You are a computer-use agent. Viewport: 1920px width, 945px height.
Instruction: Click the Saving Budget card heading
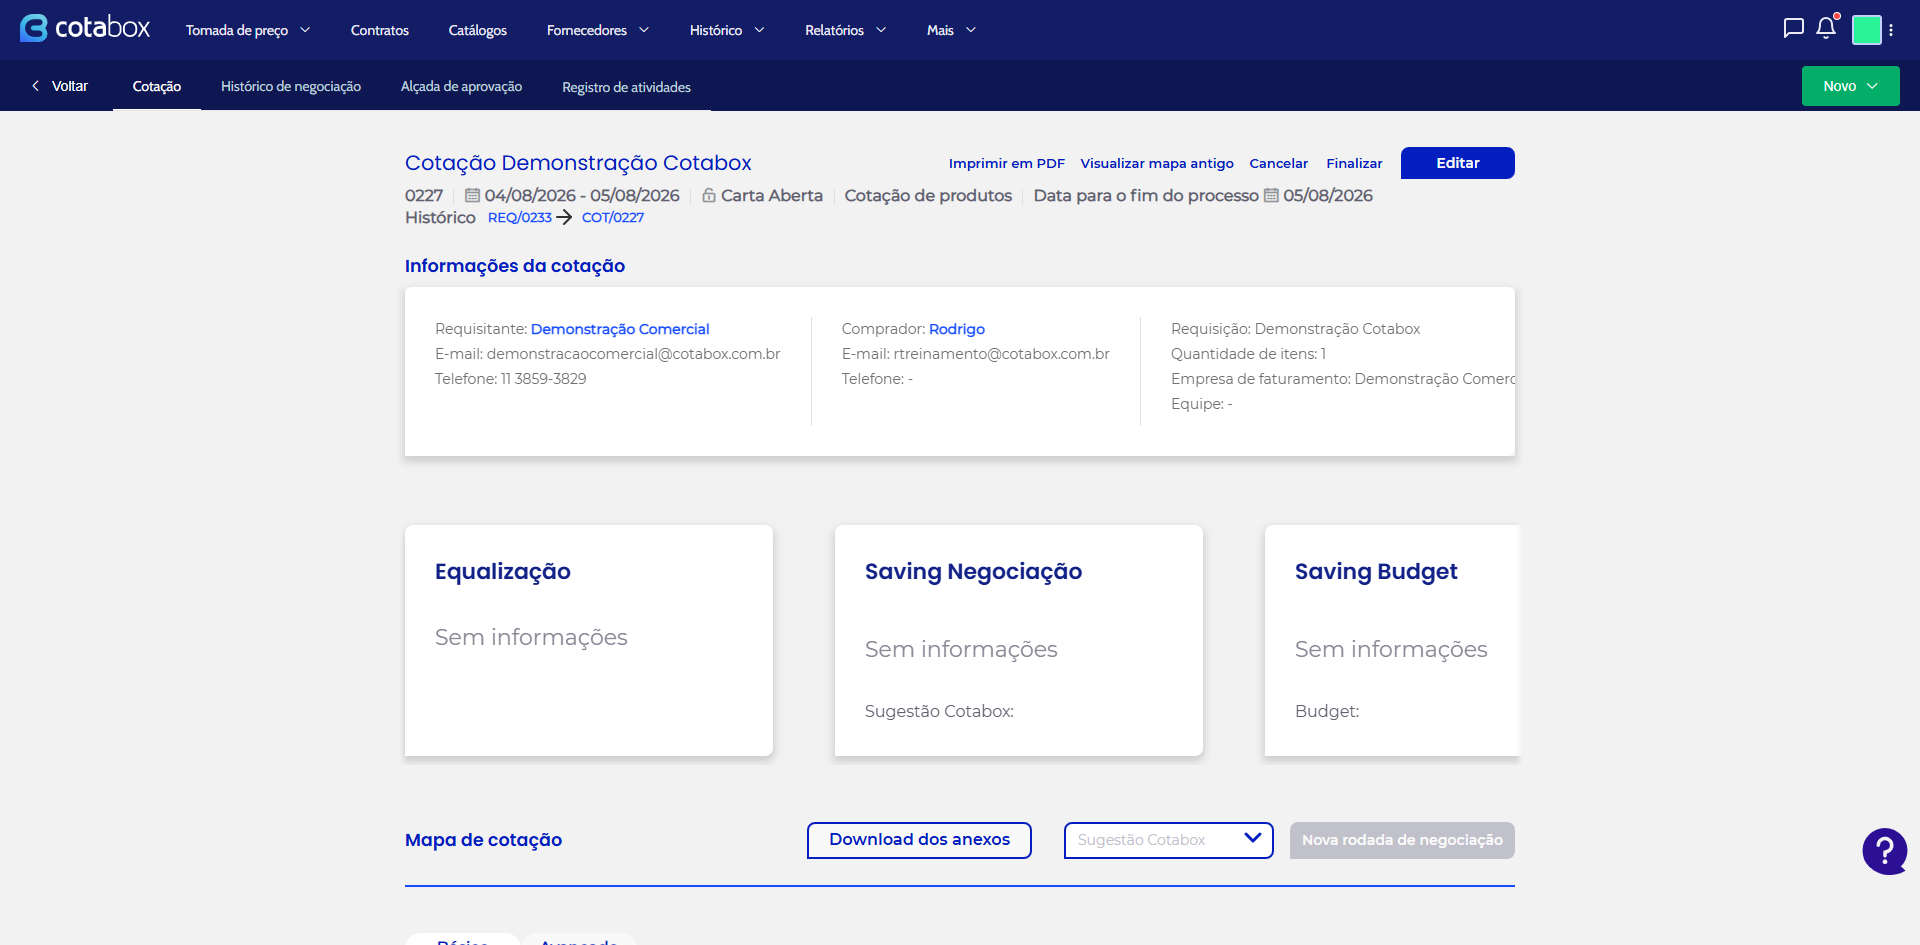[1376, 571]
